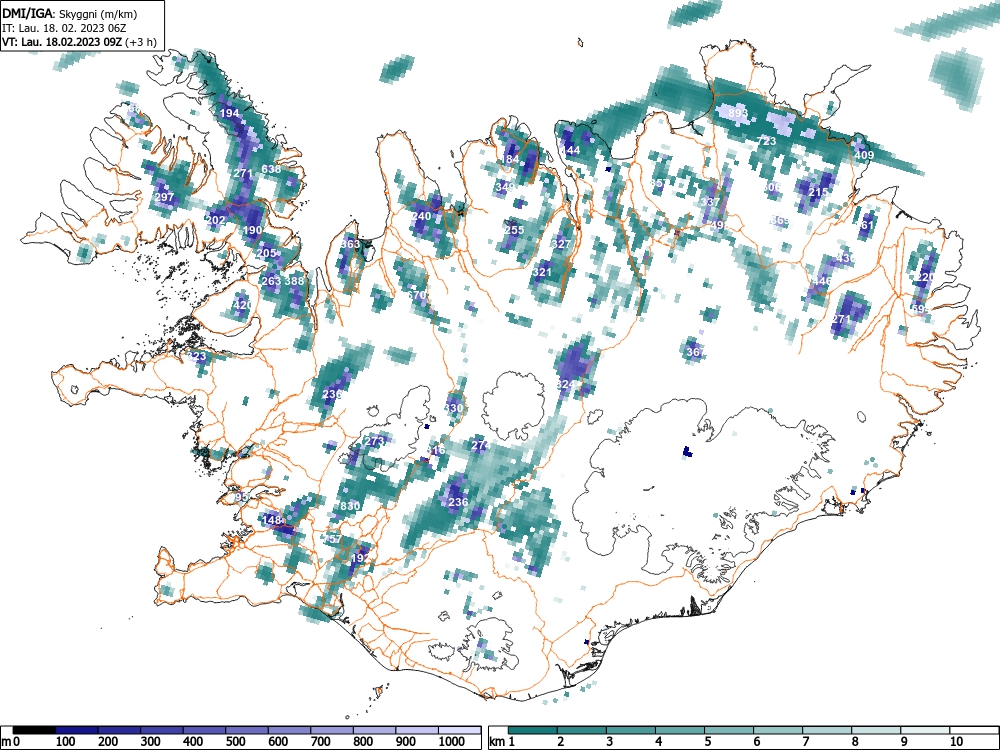The image size is (1000, 750).
Task: Click the 330 visibility value on the map
Action: coord(453,409)
